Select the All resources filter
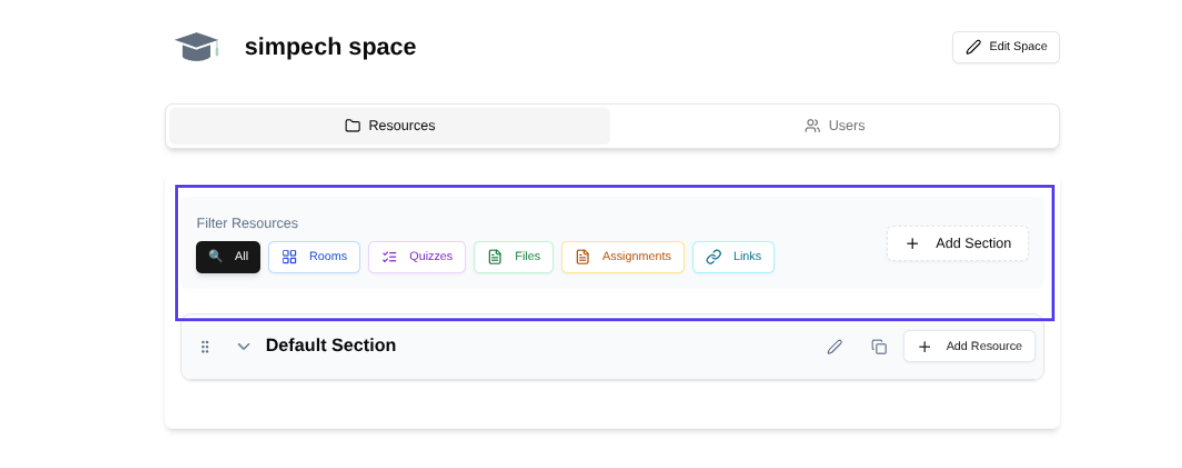Screen dimensions: 1182x468 228,257
